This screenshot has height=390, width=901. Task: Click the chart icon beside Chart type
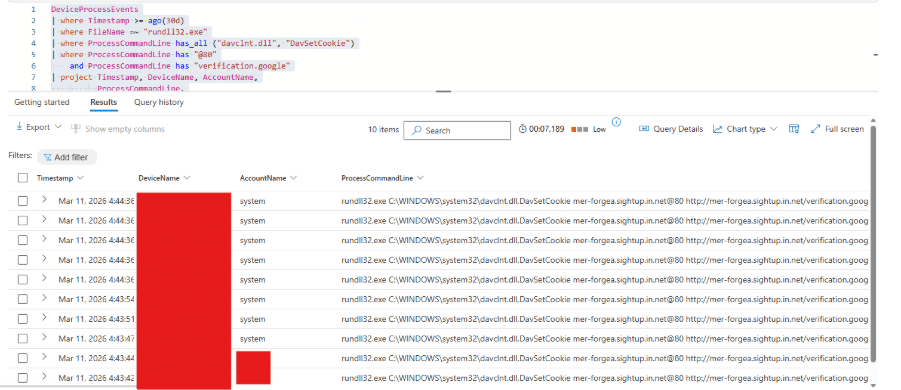[718, 129]
